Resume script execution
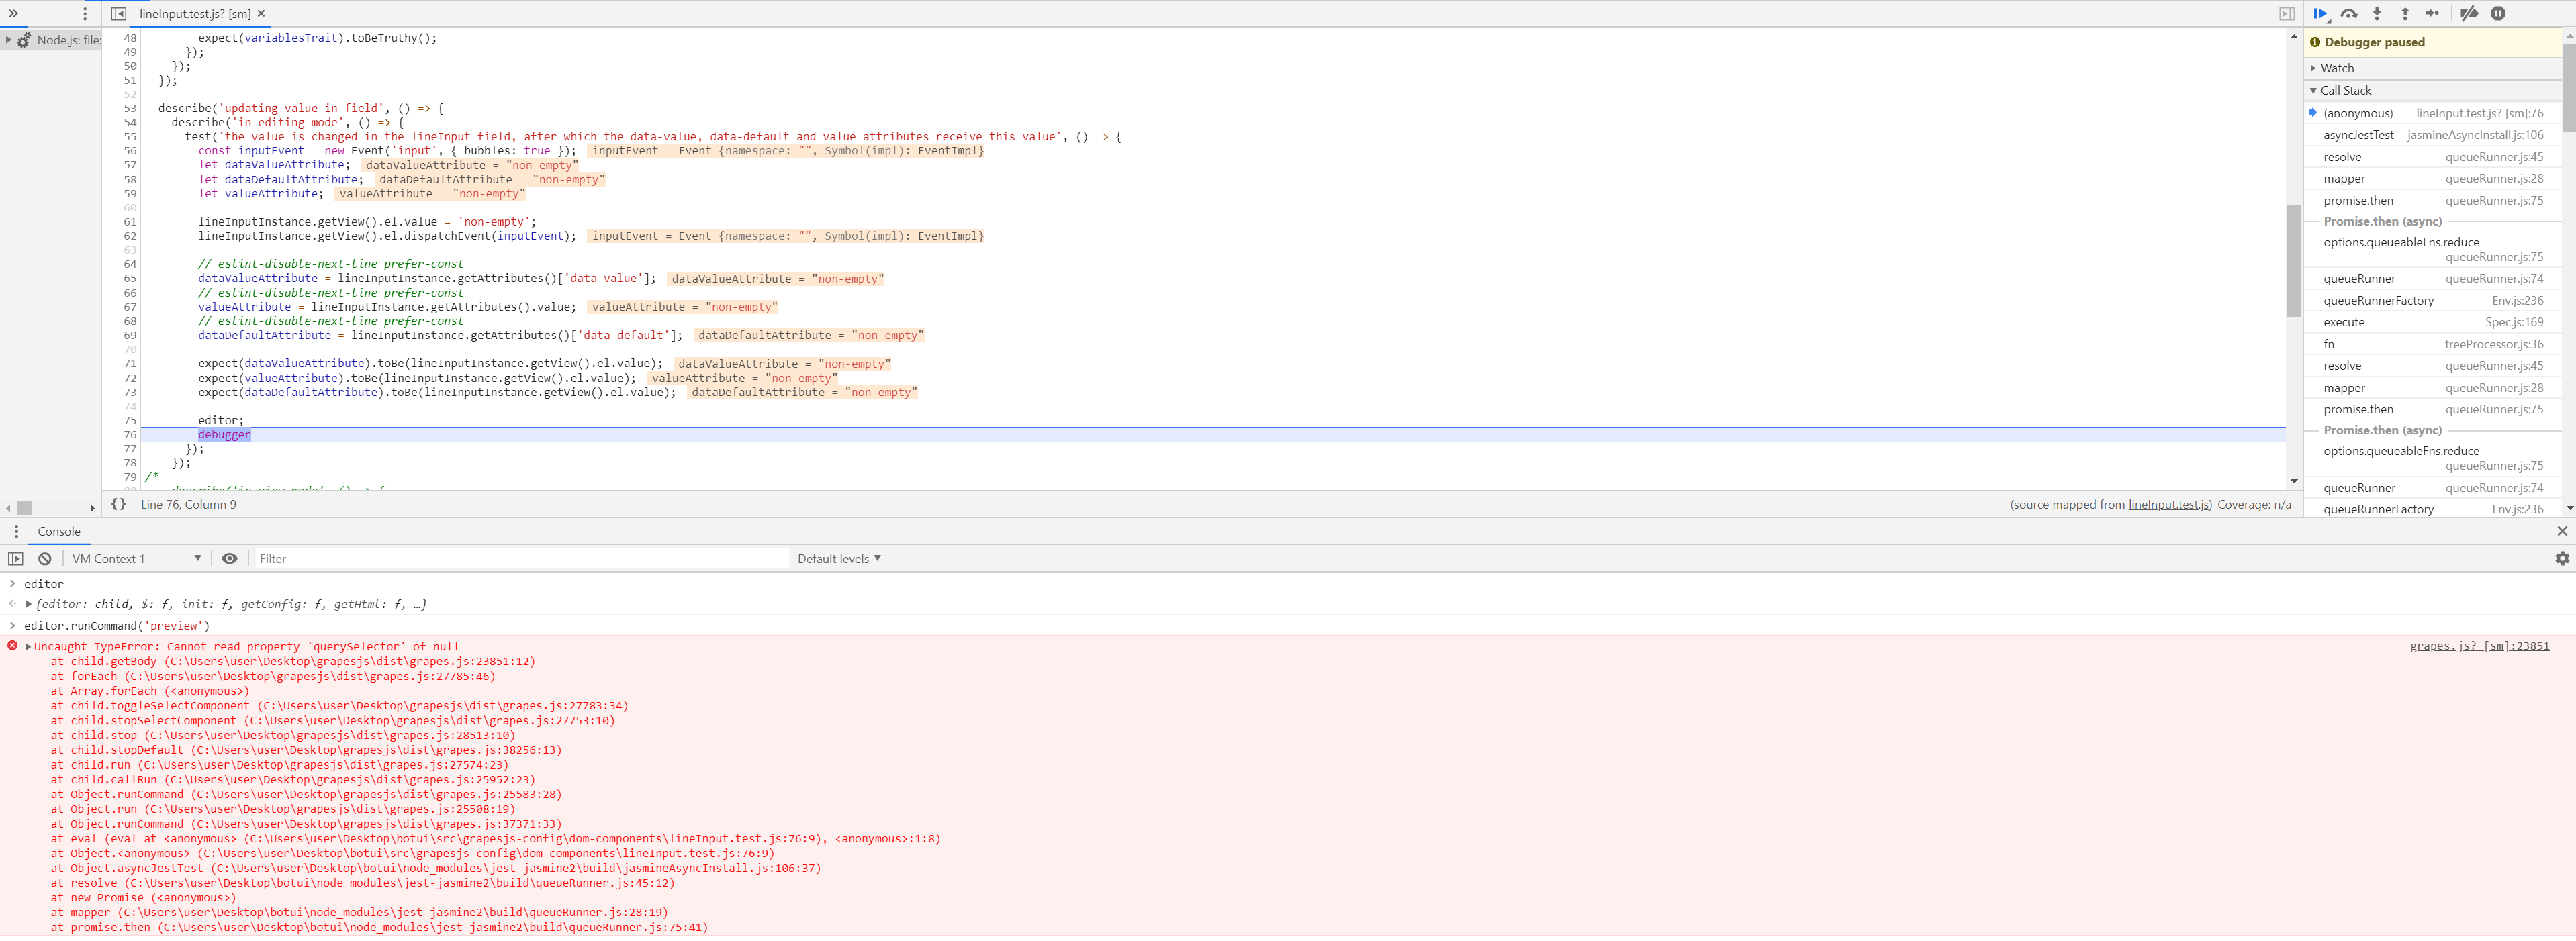 click(x=2320, y=13)
